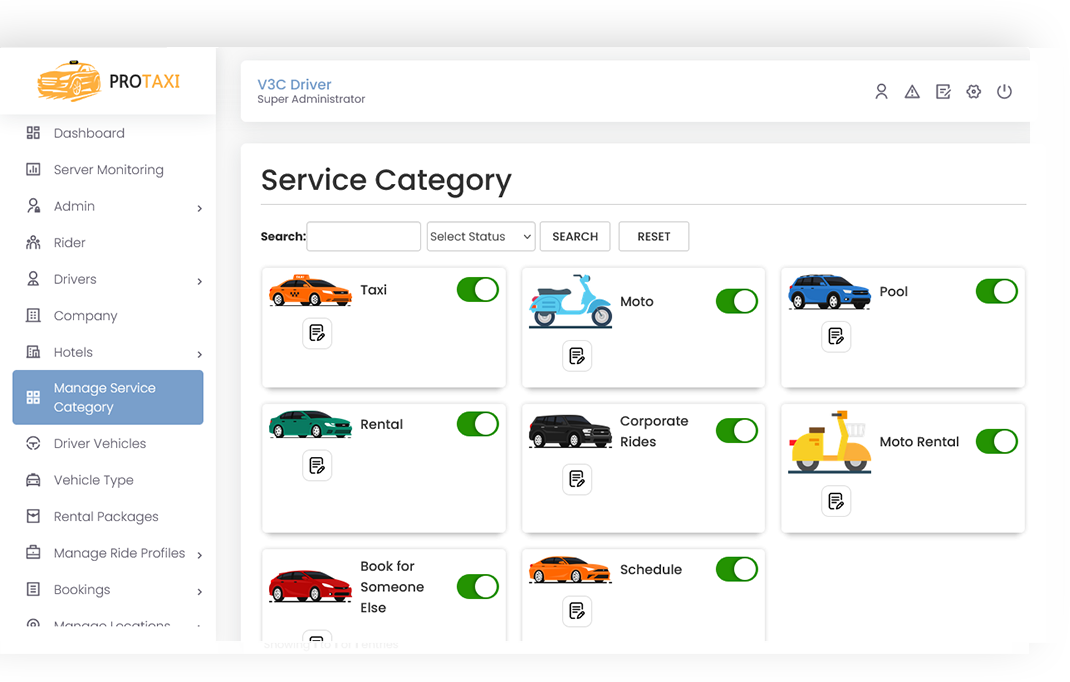Disable the Corporate Rides switch
Viewport: 1070px width, 682px height.
(737, 431)
